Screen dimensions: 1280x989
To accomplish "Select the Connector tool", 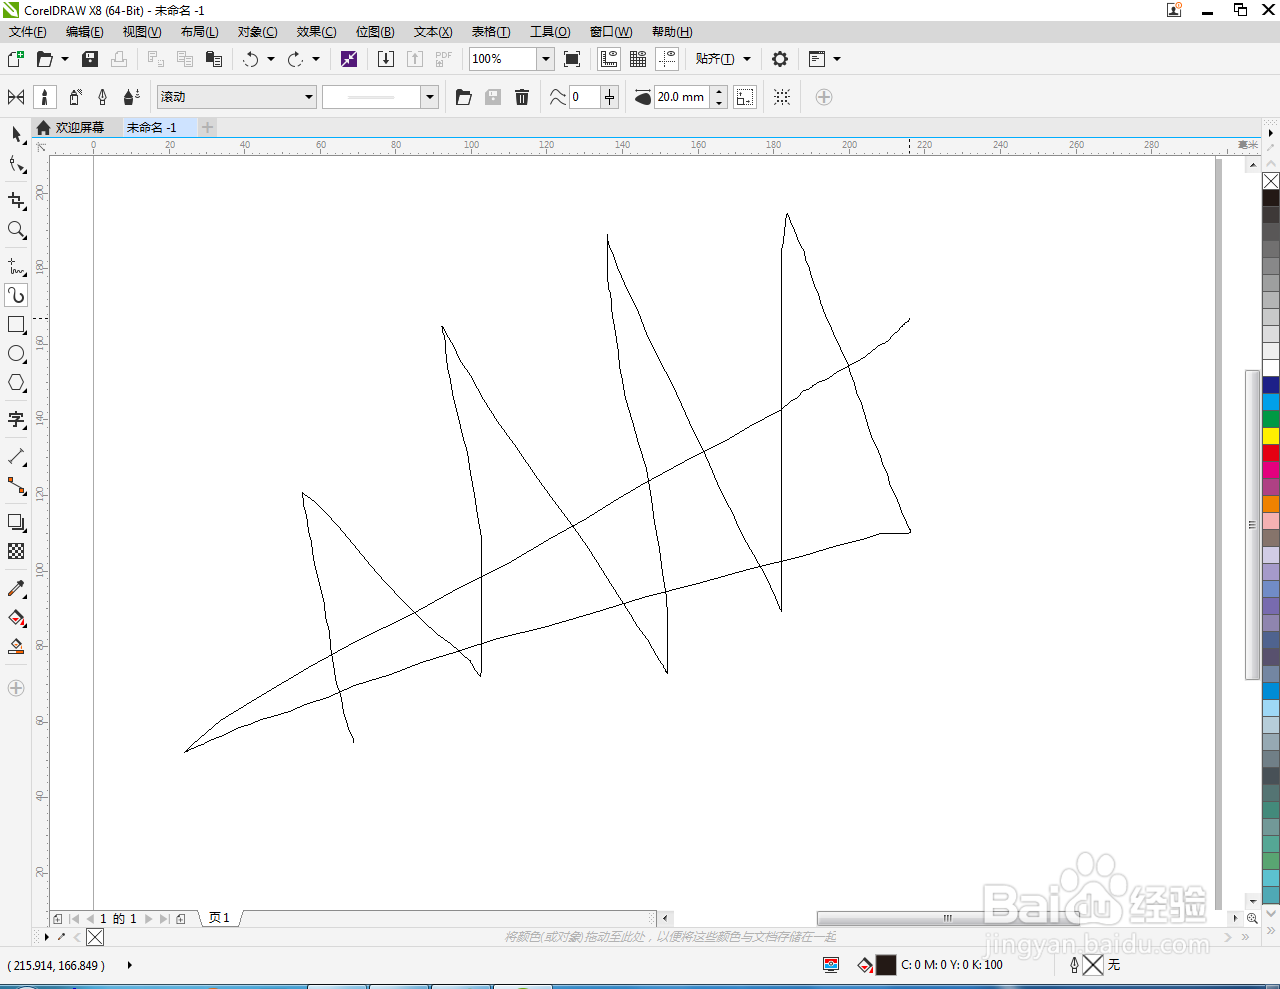I will pyautogui.click(x=16, y=486).
